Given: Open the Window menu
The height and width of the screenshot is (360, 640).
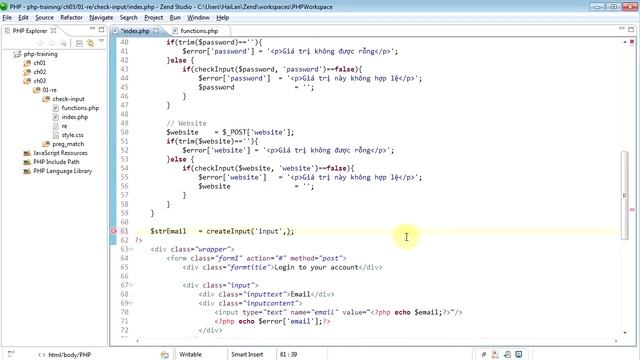Looking at the screenshot, I should pos(198,18).
